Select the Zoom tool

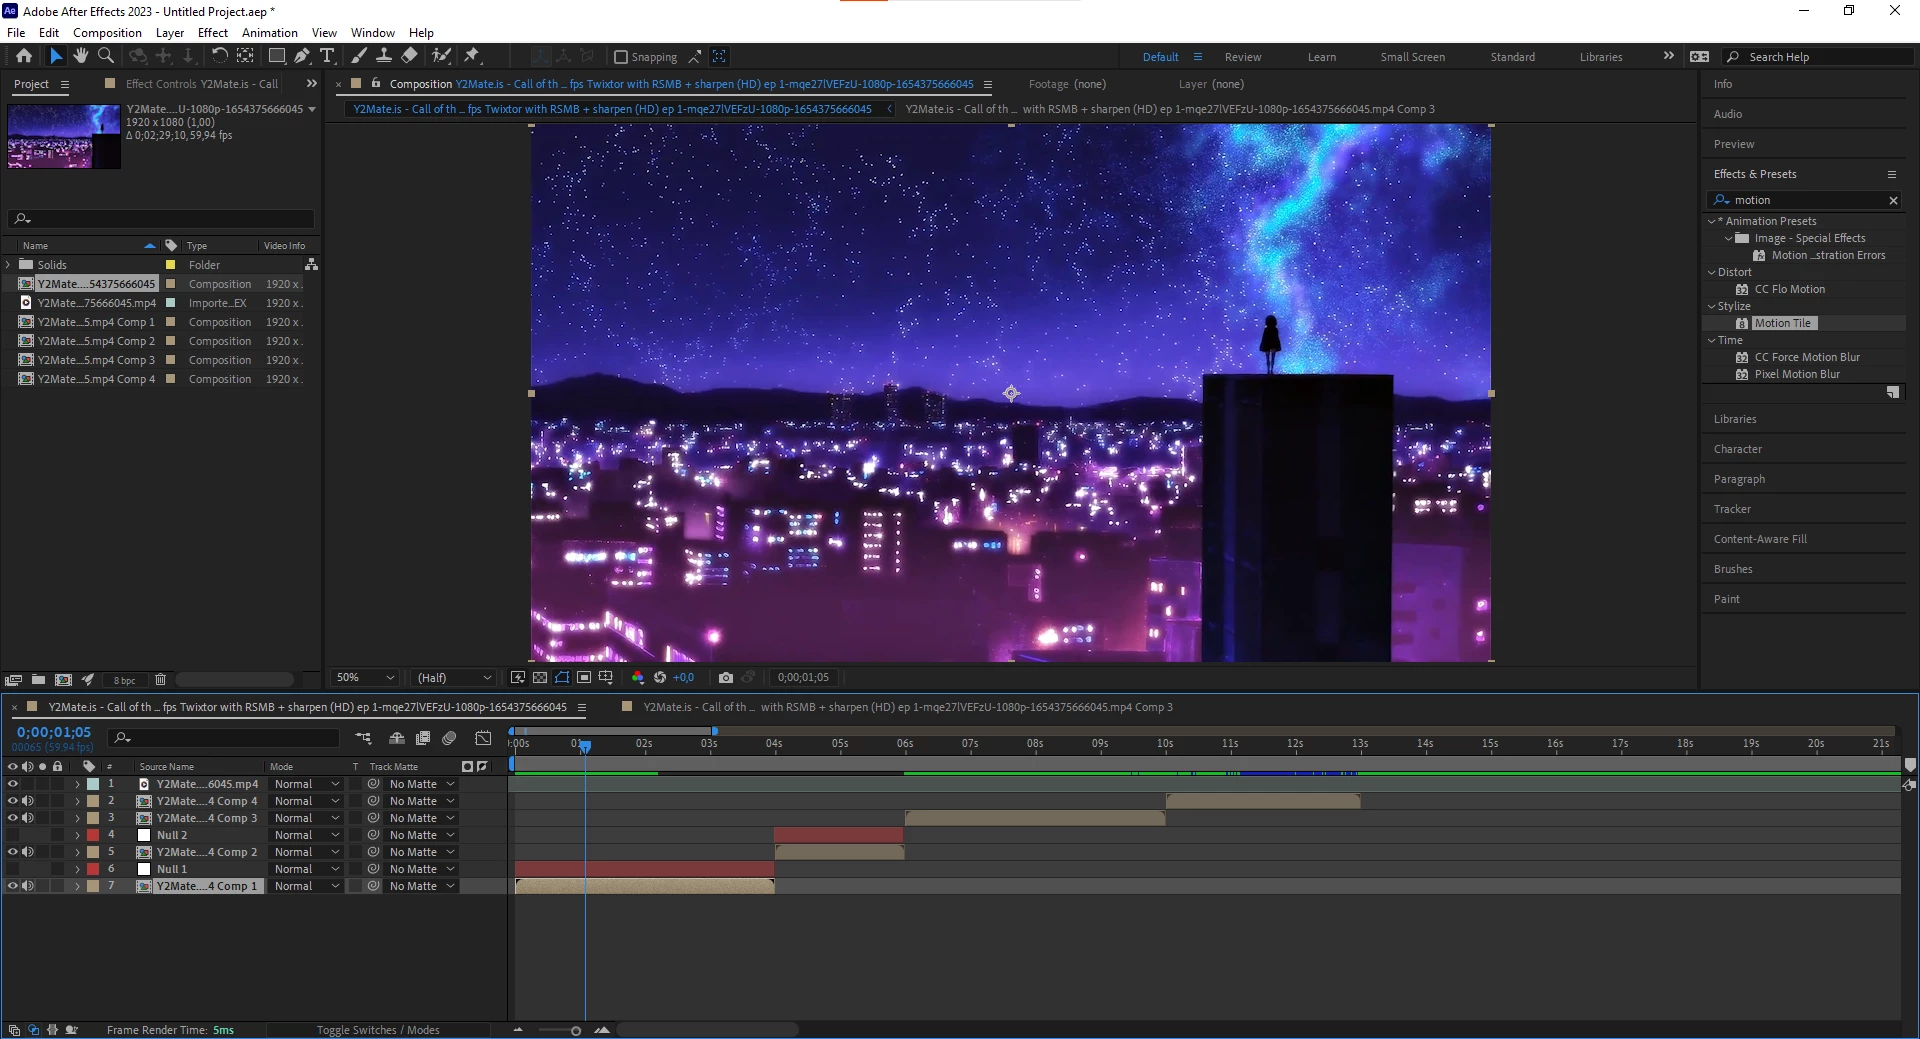106,56
